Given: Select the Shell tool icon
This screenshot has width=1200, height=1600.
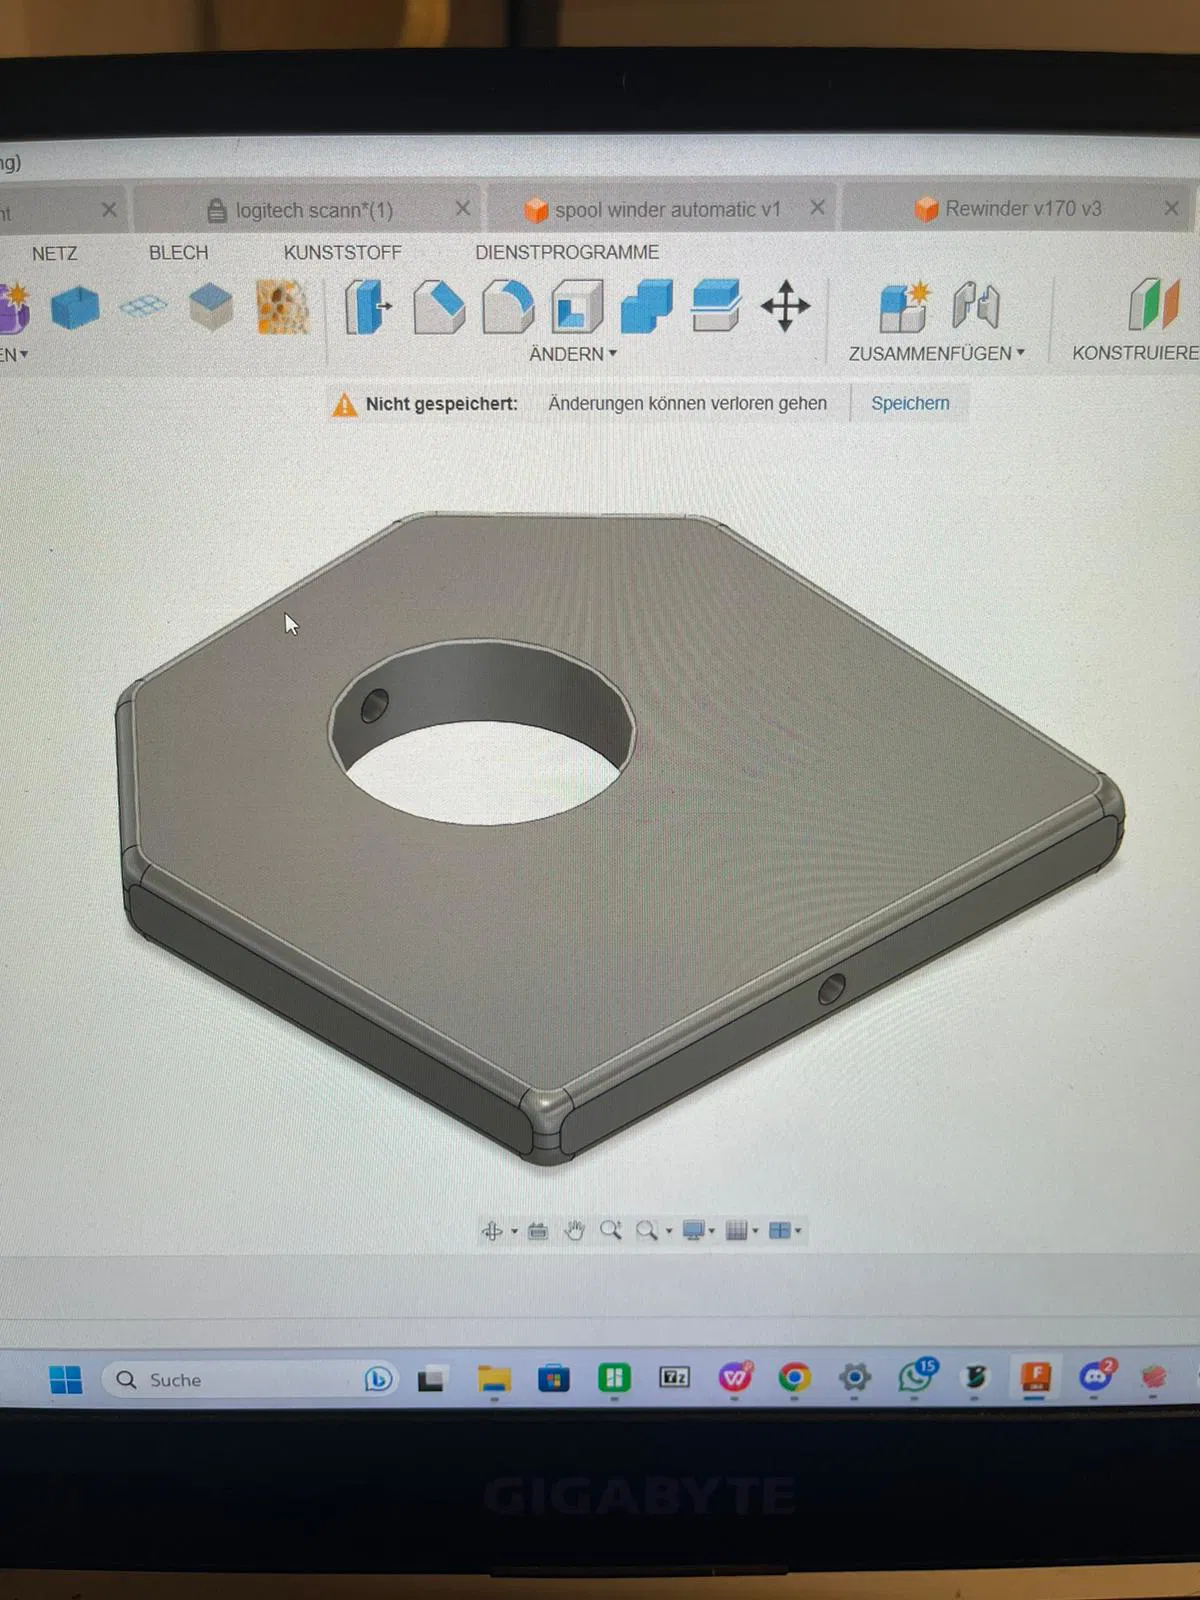Looking at the screenshot, I should click(577, 306).
